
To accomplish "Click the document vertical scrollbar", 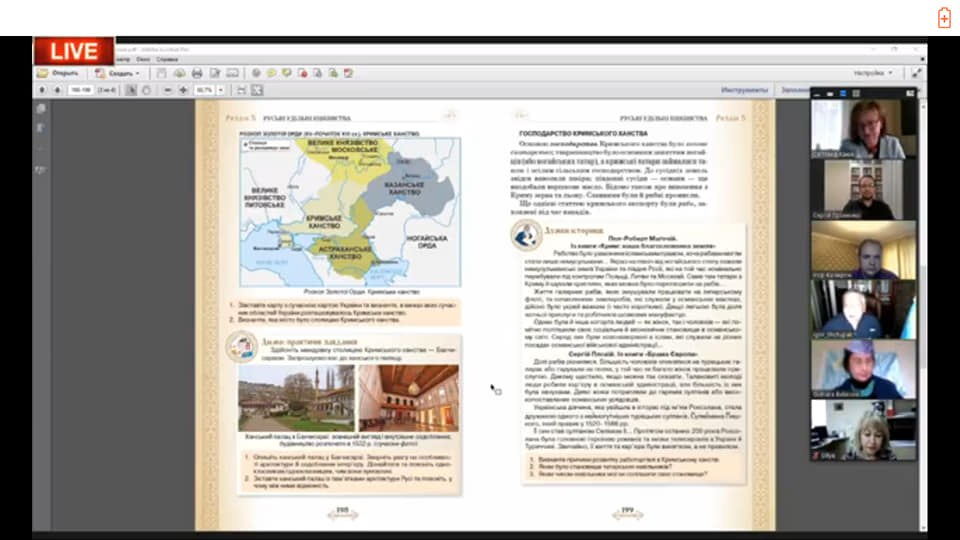I will pyautogui.click(x=923, y=315).
